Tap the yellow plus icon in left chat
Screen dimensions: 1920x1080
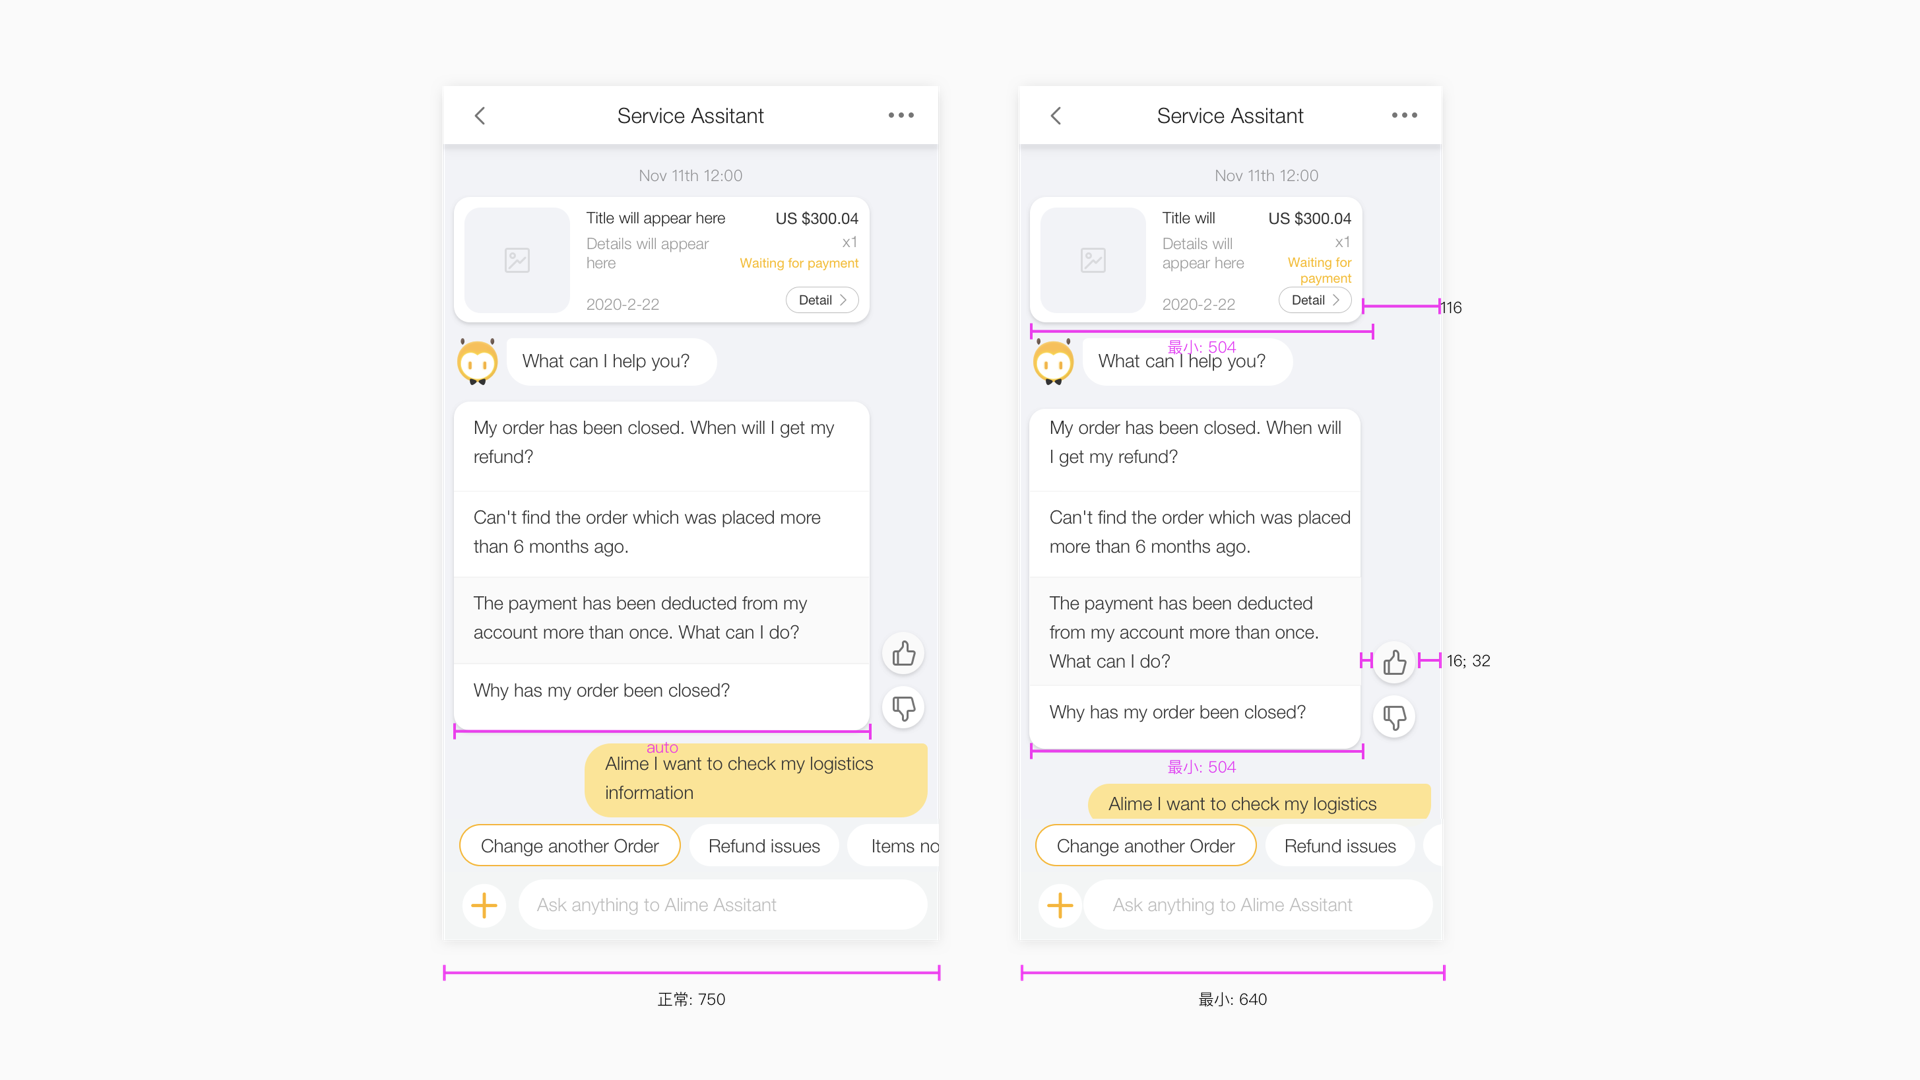click(484, 905)
